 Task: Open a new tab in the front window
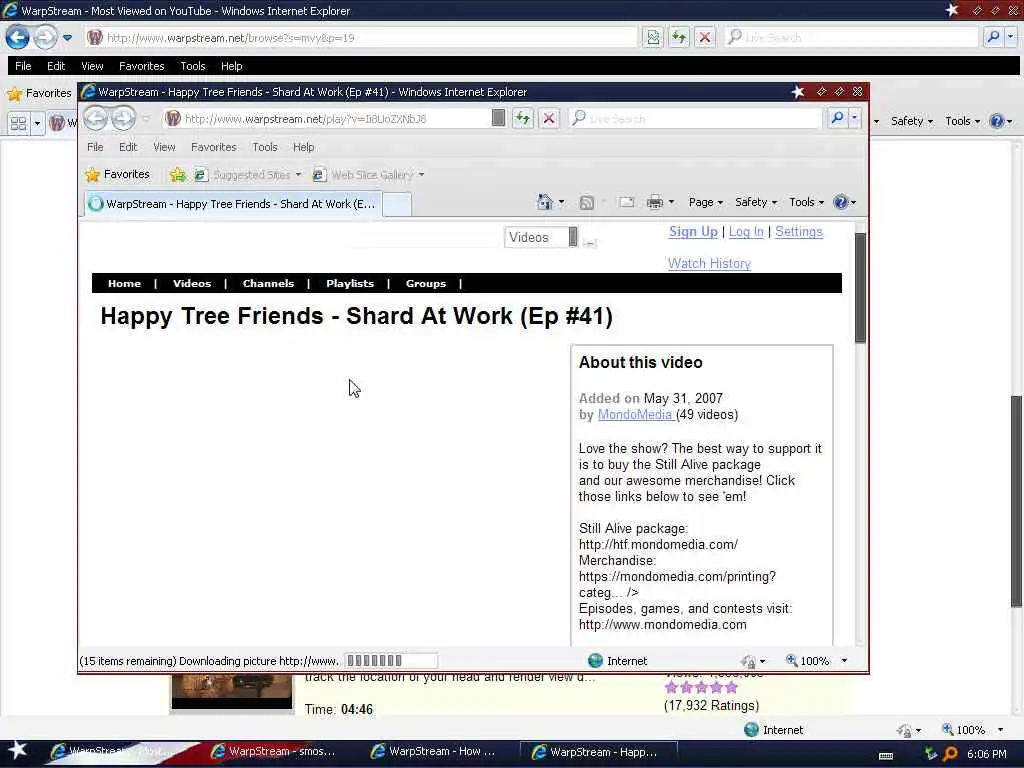(x=397, y=204)
